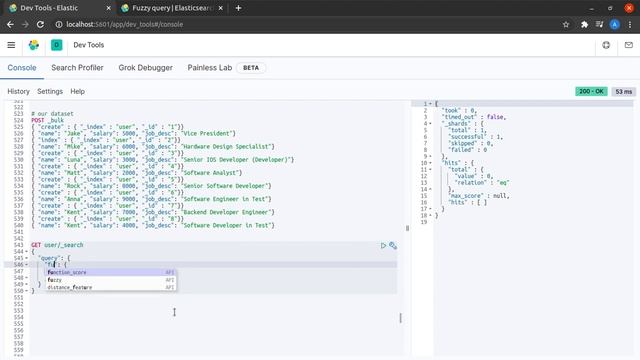Open a new browser tab with plus

click(x=238, y=8)
